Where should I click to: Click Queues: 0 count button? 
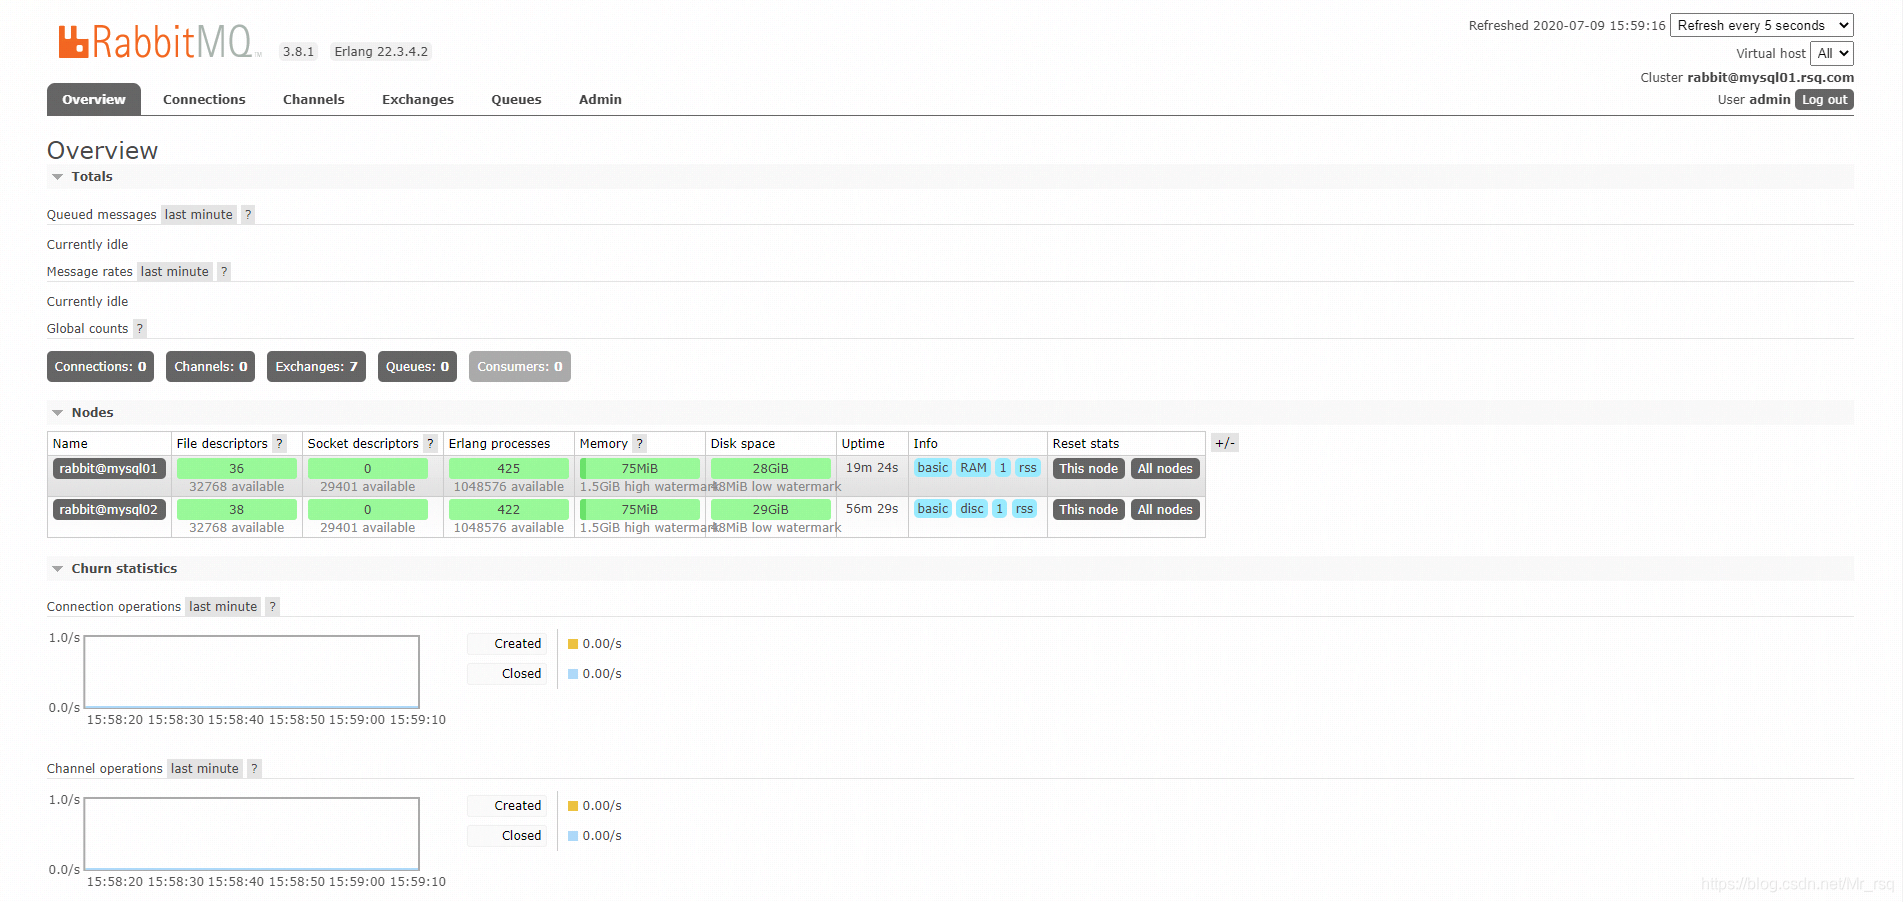pos(417,366)
